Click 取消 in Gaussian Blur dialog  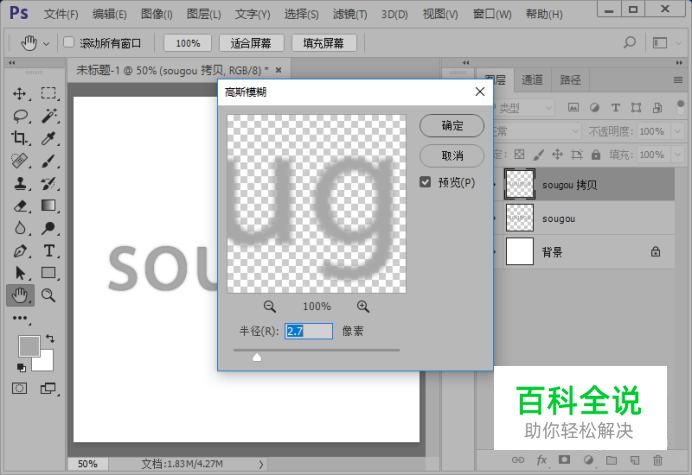pos(451,155)
